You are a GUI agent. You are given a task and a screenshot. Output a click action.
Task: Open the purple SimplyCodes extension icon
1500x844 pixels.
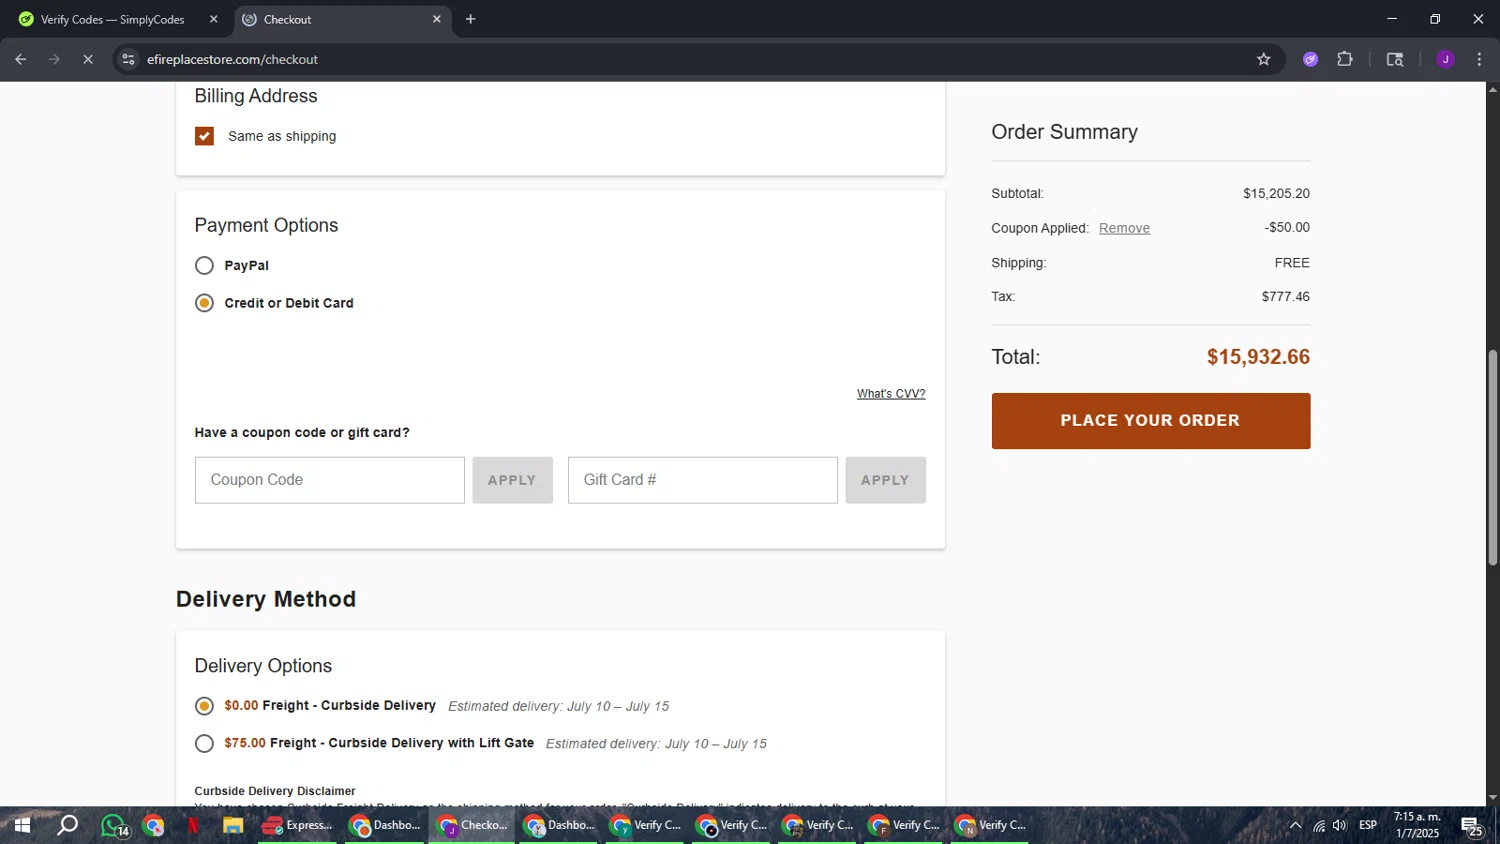[1311, 59]
